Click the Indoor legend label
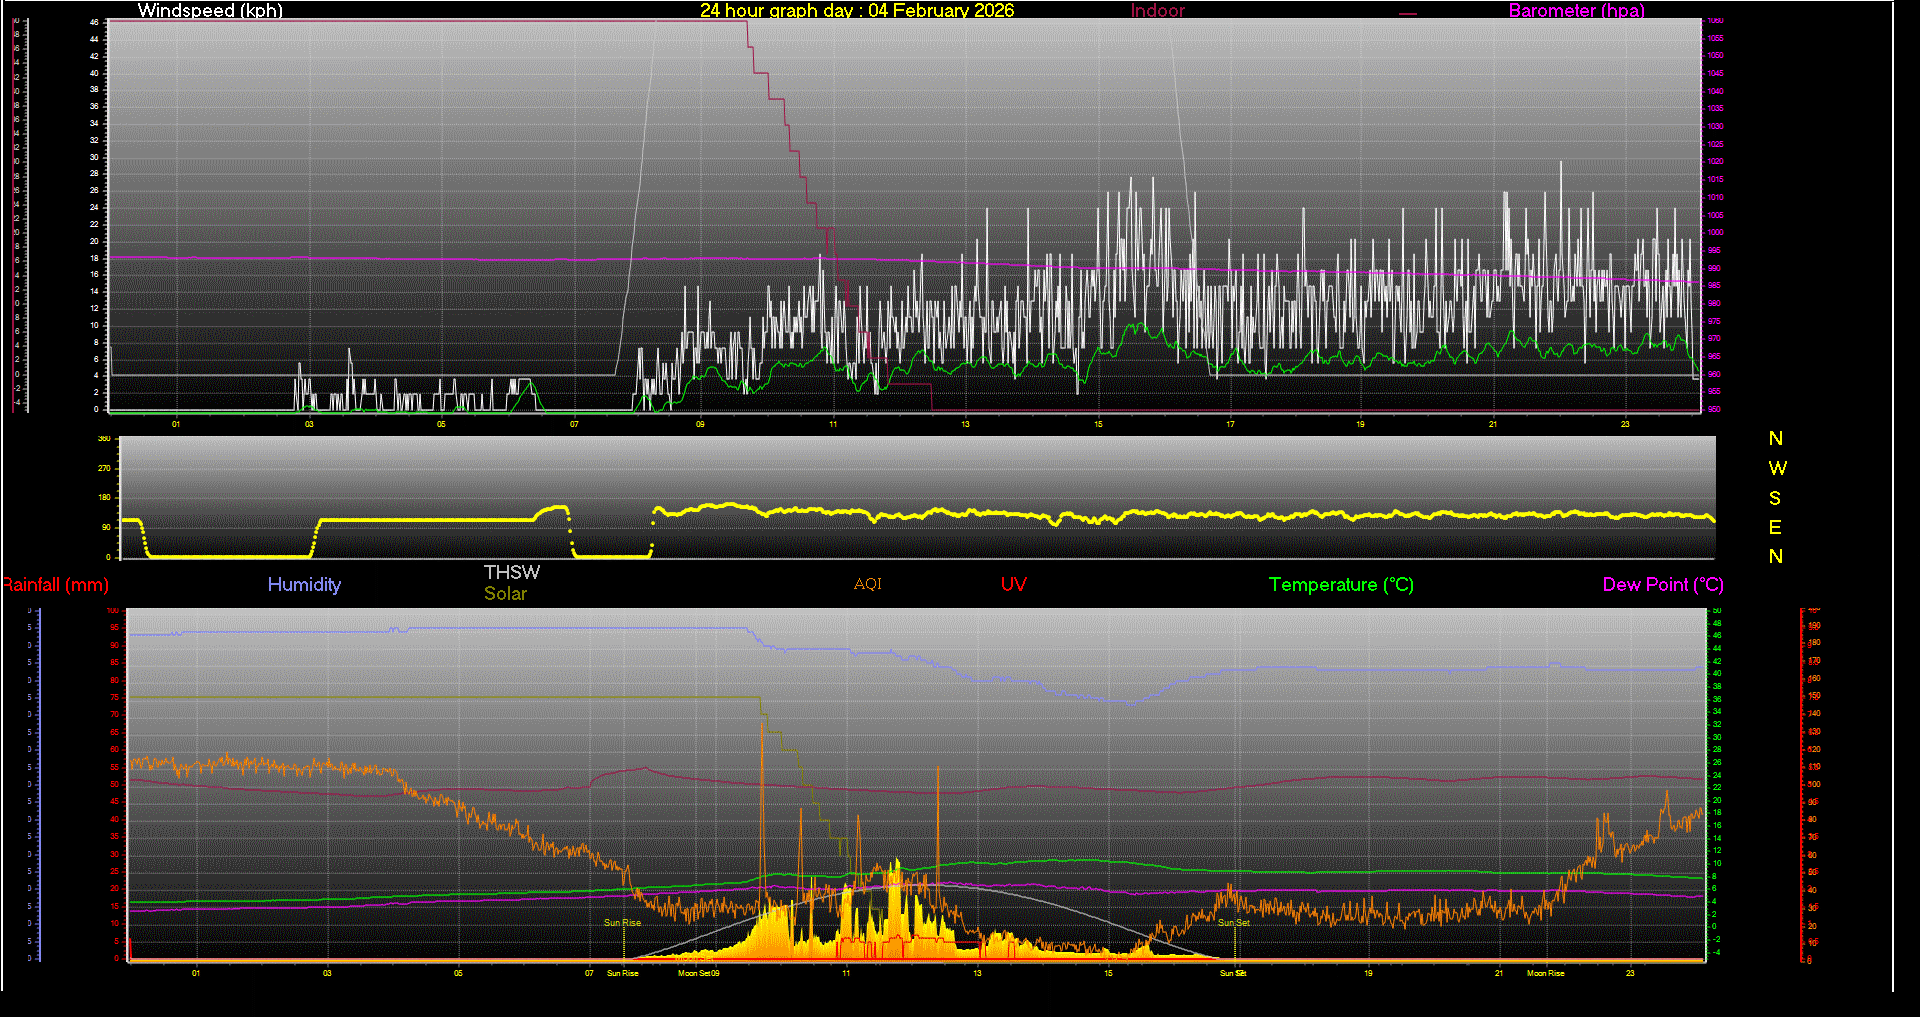 1157,11
